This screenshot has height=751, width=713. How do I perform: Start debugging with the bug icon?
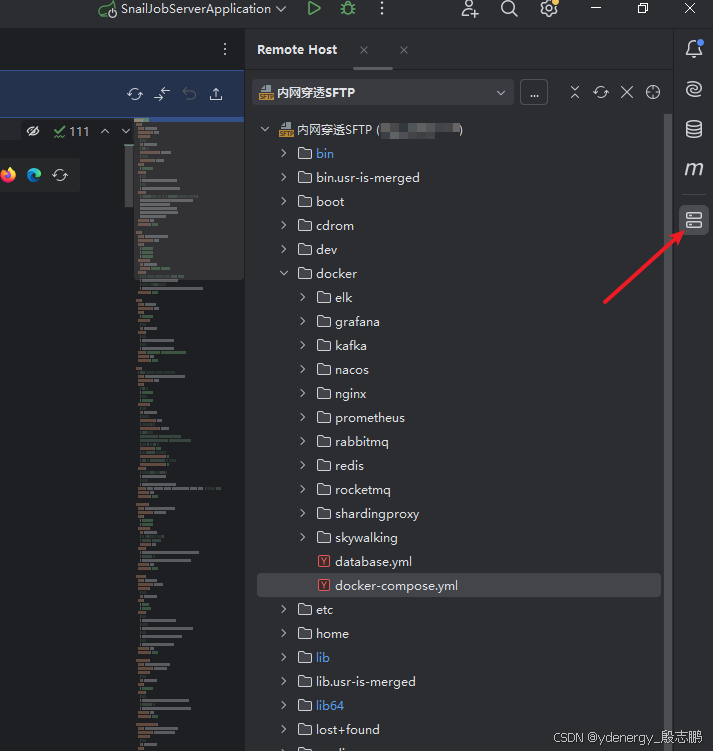pyautogui.click(x=347, y=9)
